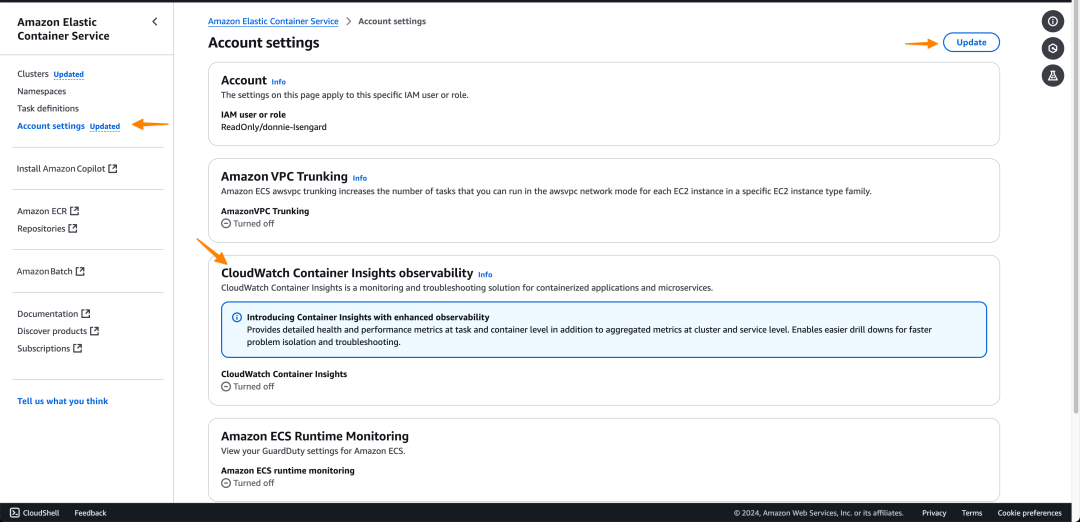Click the Updated badge beside Account settings

click(x=105, y=127)
